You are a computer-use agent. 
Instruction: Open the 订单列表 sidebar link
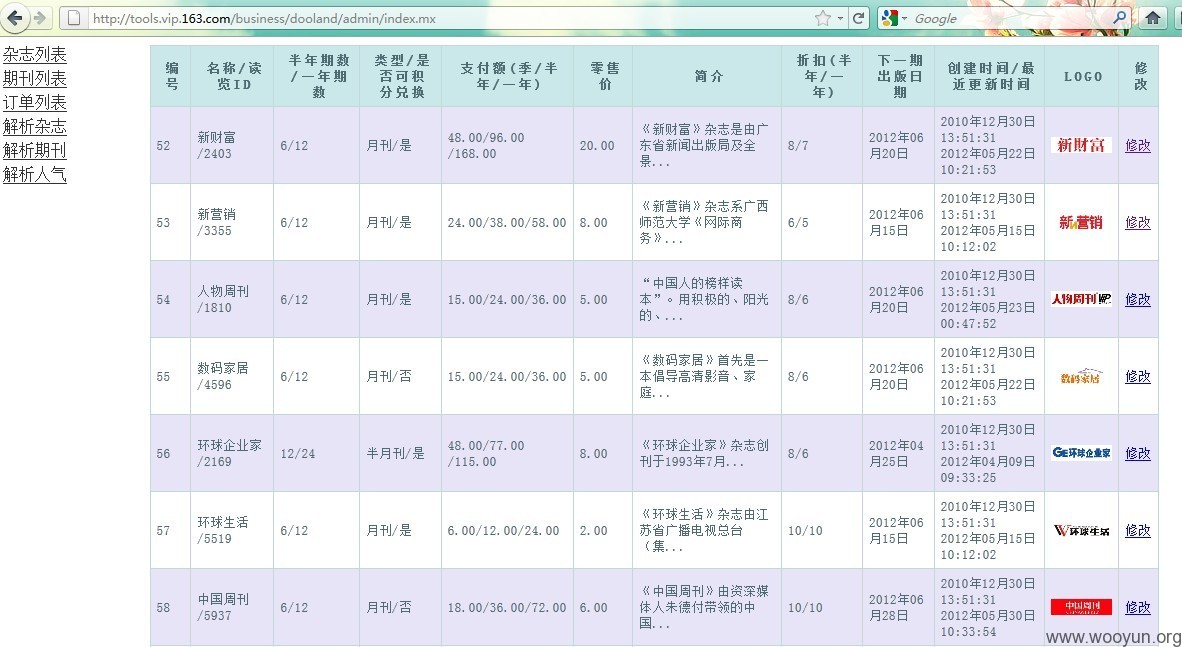point(35,103)
